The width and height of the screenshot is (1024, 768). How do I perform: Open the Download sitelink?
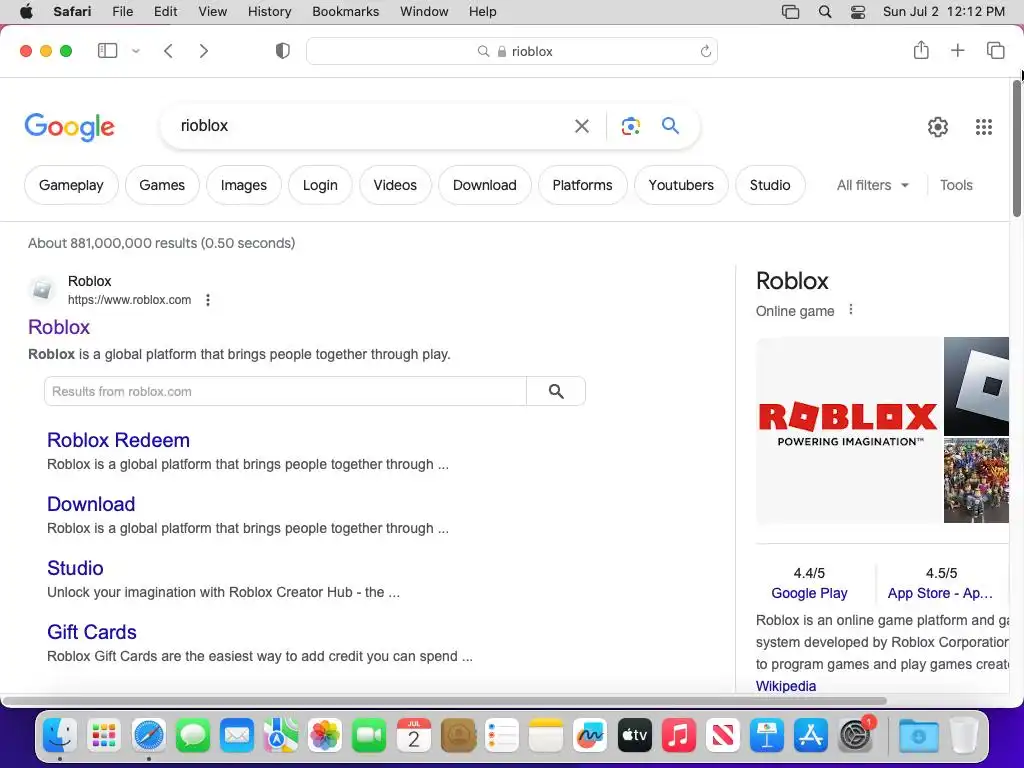(x=91, y=504)
